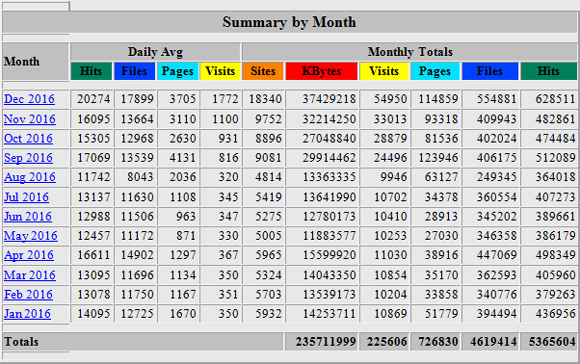The height and width of the screenshot is (364, 580).
Task: Select Jan 2016 daily pages 1670
Action: click(x=183, y=314)
